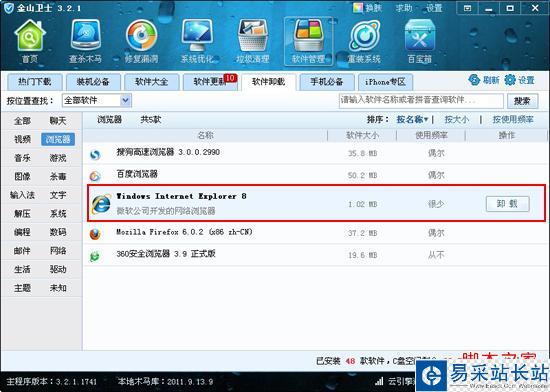The image size is (550, 392).
Task: Switch to the iPhone专区 tab
Action: coord(385,82)
